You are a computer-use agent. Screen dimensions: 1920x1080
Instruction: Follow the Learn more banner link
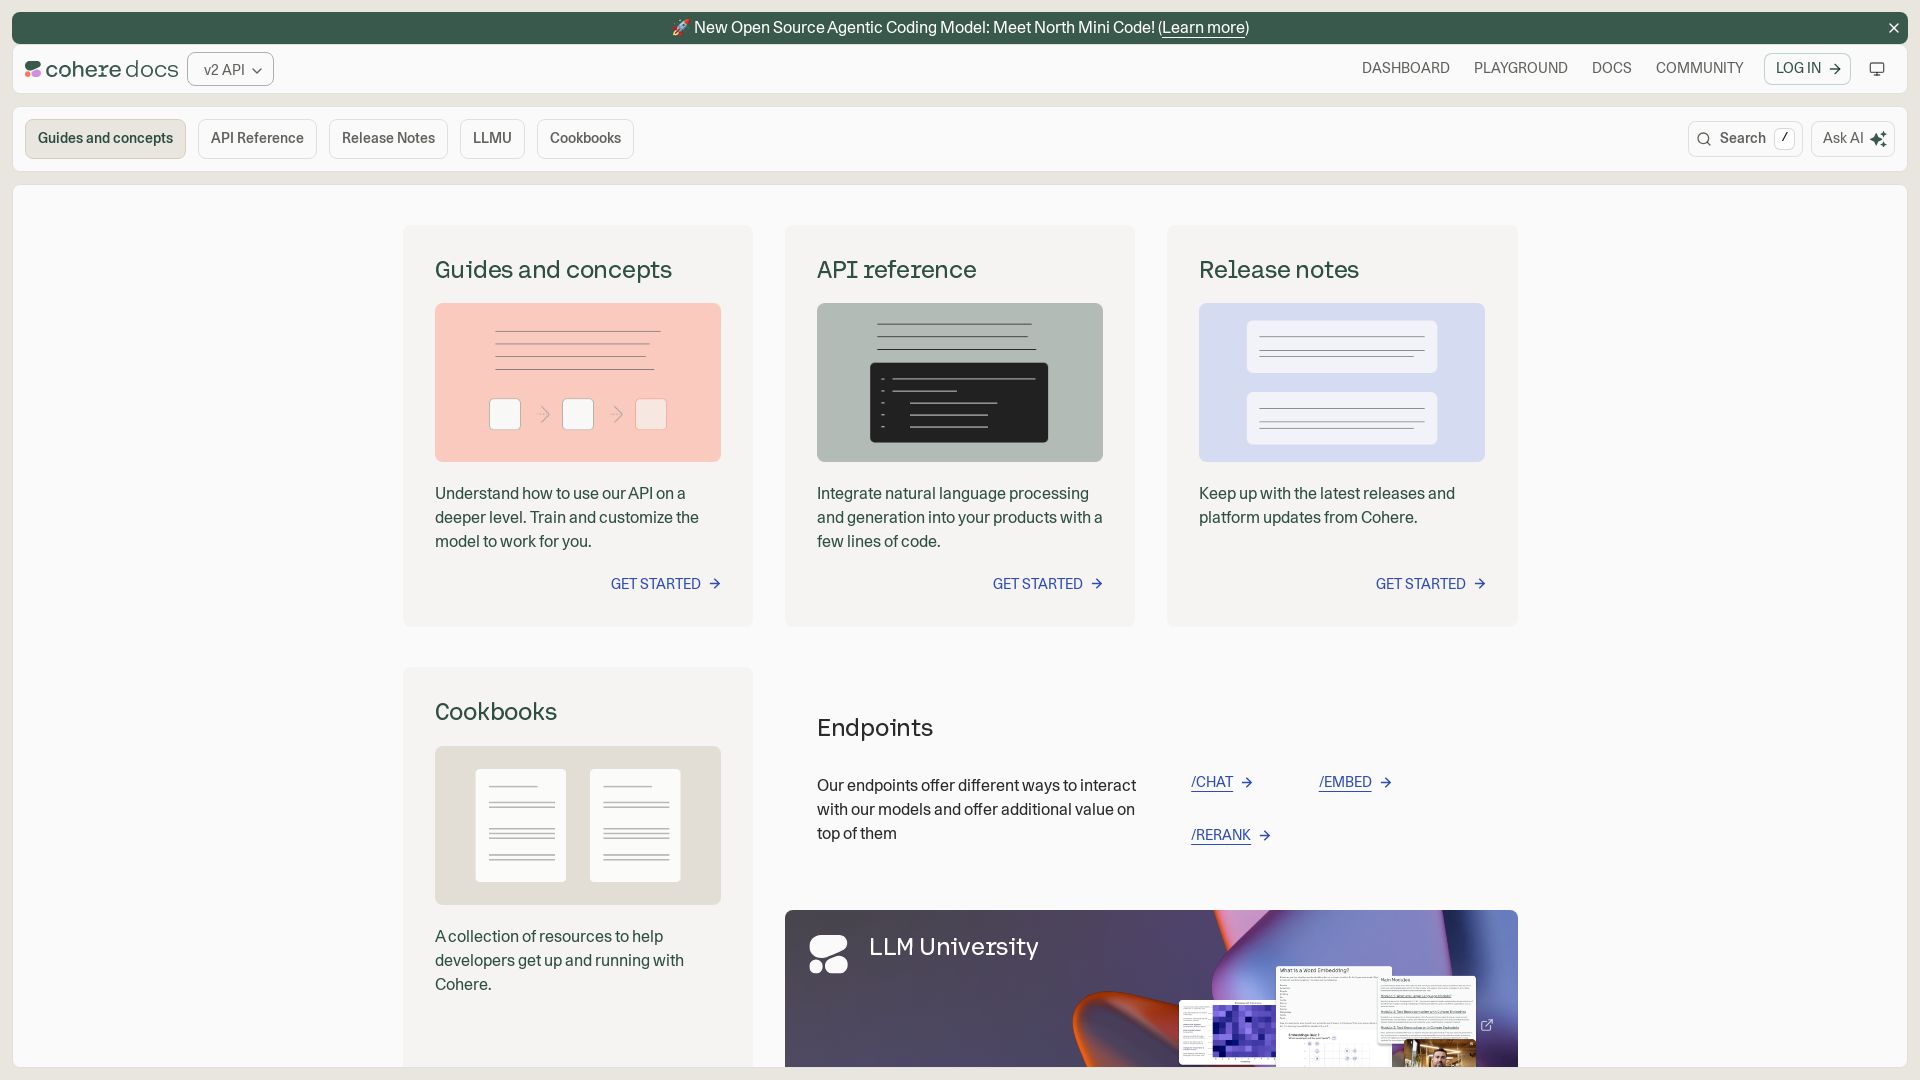coord(1203,28)
